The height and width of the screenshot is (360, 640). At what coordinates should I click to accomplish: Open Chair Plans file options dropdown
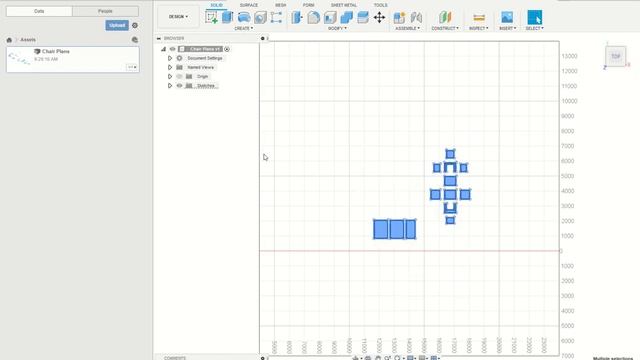132,67
